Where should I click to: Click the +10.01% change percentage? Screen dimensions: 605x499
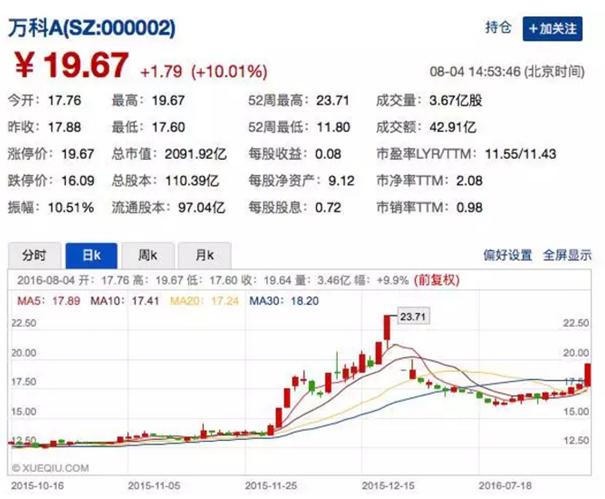click(230, 71)
